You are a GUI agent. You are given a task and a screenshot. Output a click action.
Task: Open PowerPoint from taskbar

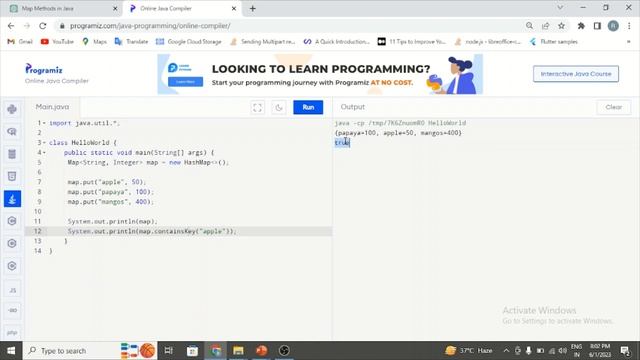point(262,351)
